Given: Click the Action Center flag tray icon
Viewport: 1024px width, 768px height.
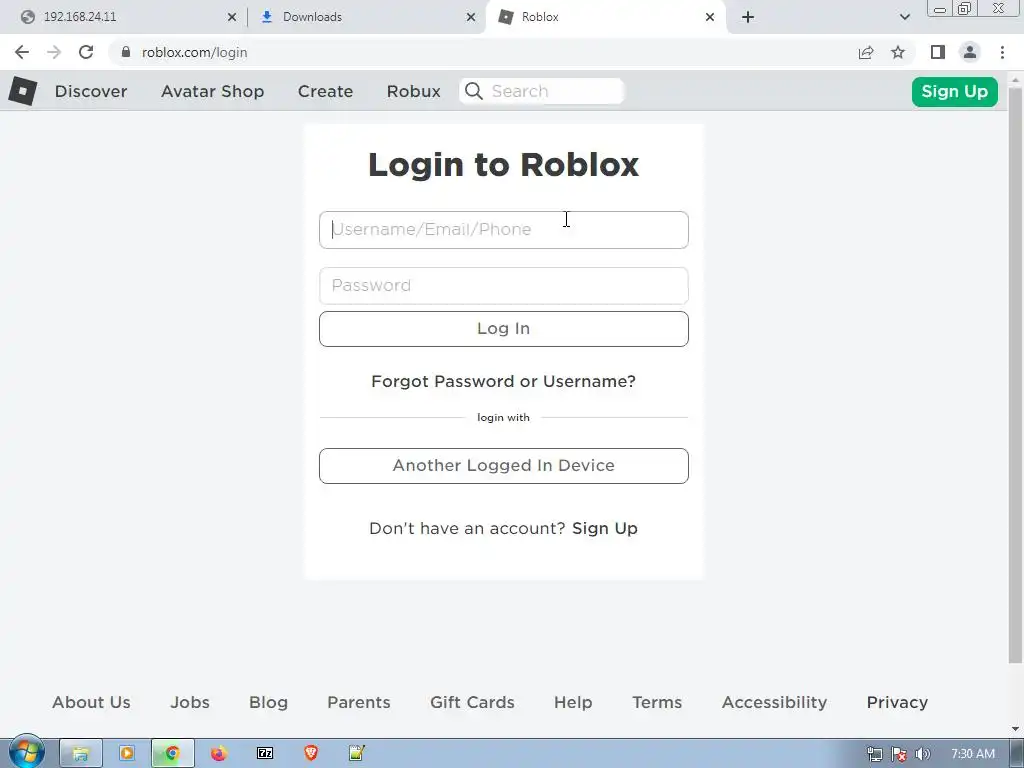Looking at the screenshot, I should pos(899,754).
